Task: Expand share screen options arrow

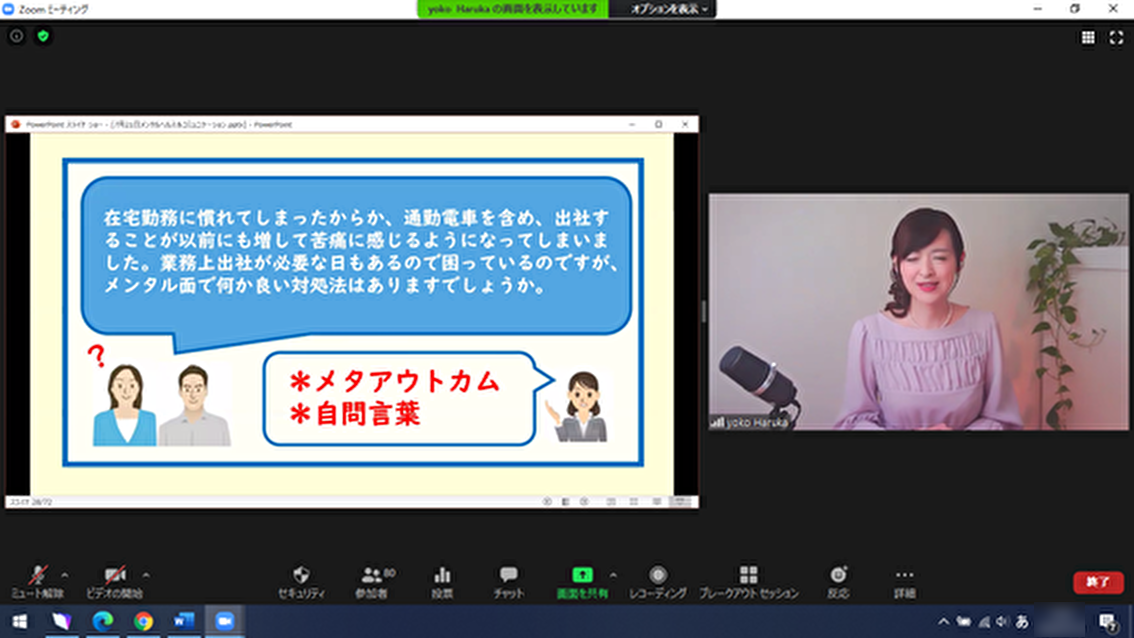Action: coord(613,575)
